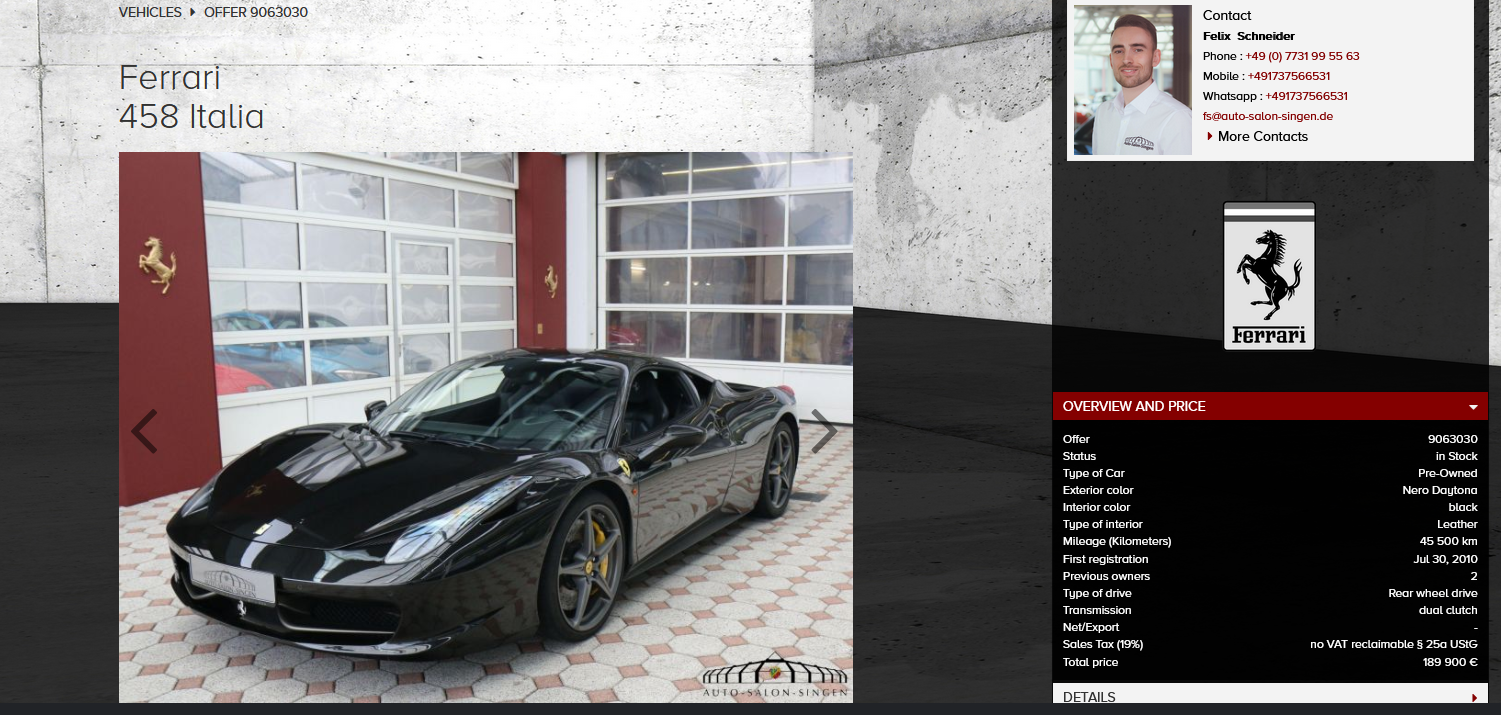
Task: Select the total price 189 900 €
Action: 1450,662
